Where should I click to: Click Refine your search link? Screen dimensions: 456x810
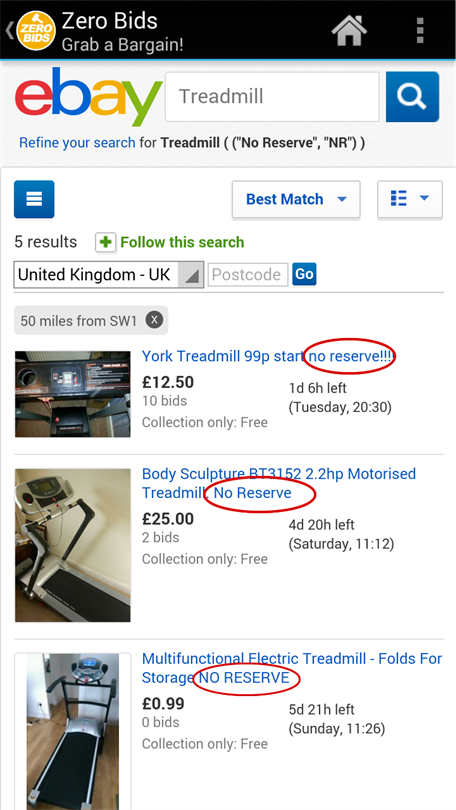click(x=77, y=143)
